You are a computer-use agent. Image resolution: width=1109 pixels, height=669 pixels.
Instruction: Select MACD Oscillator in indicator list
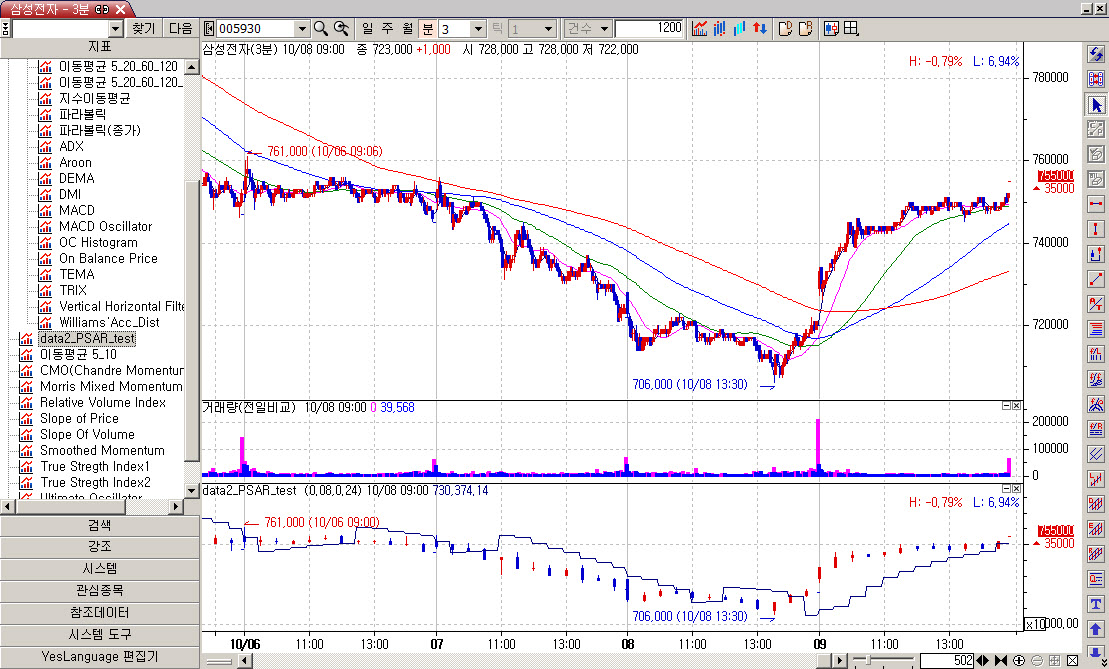(x=105, y=227)
